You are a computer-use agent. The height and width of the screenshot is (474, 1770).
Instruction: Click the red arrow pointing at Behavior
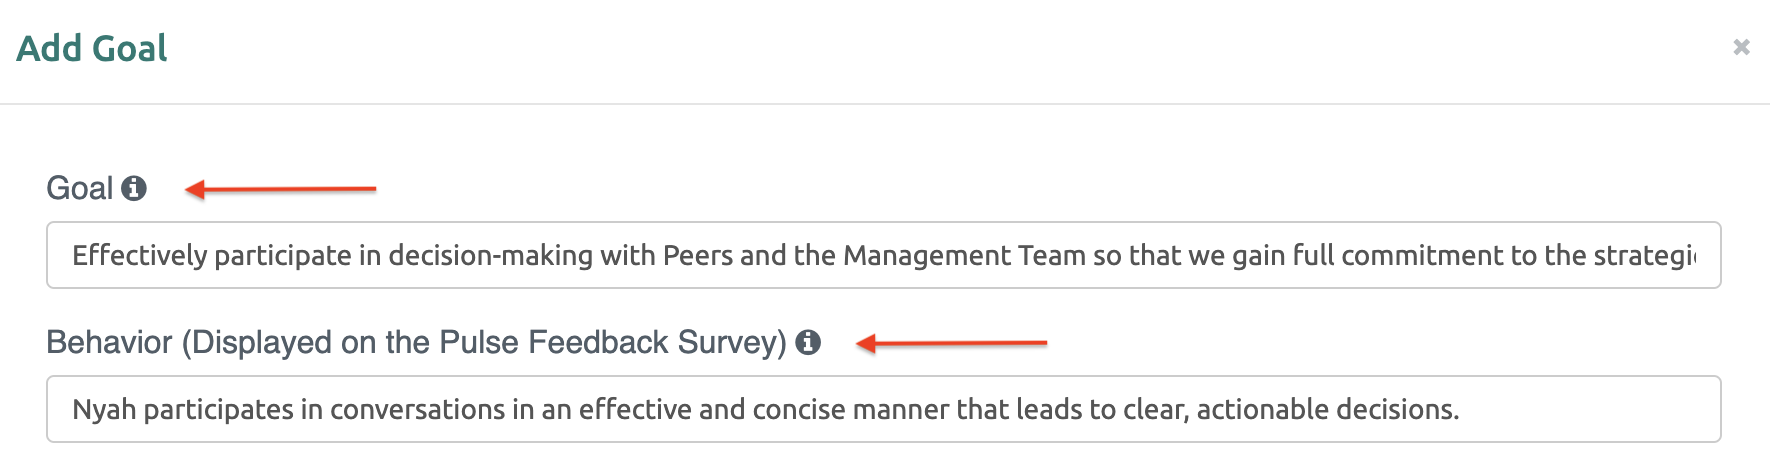tap(952, 343)
